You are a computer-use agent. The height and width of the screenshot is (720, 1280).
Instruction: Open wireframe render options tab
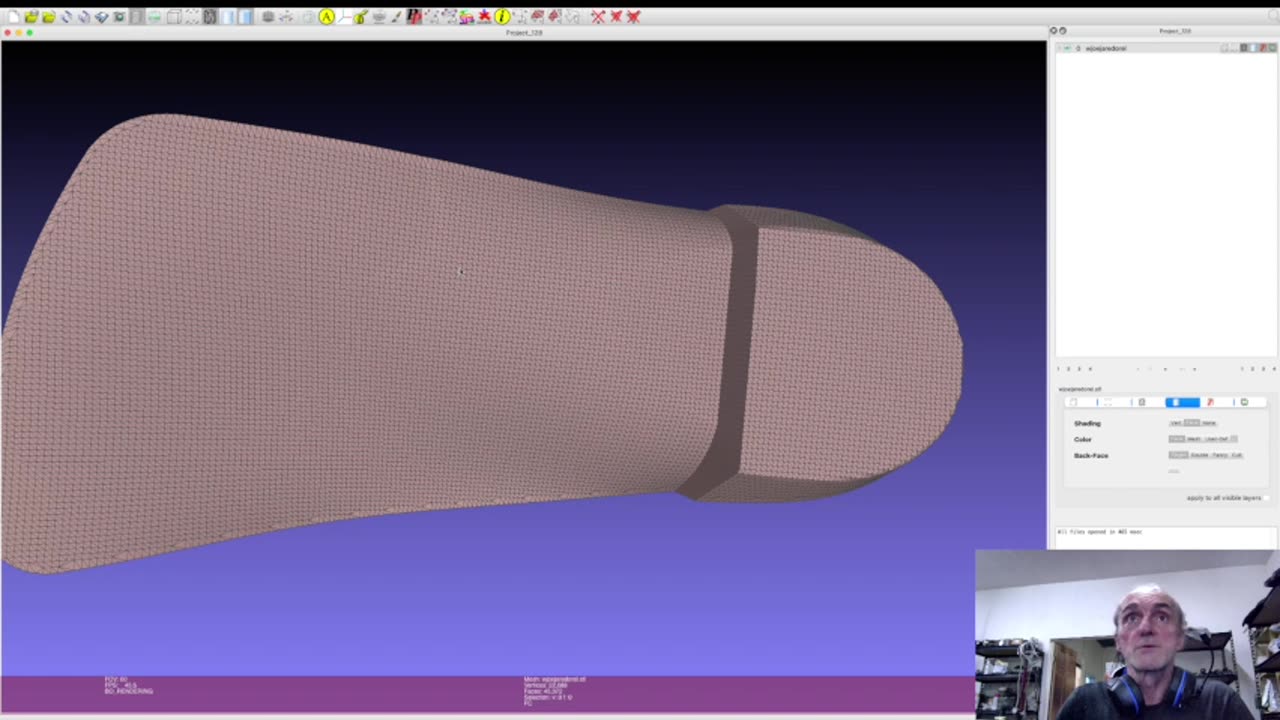click(1142, 402)
